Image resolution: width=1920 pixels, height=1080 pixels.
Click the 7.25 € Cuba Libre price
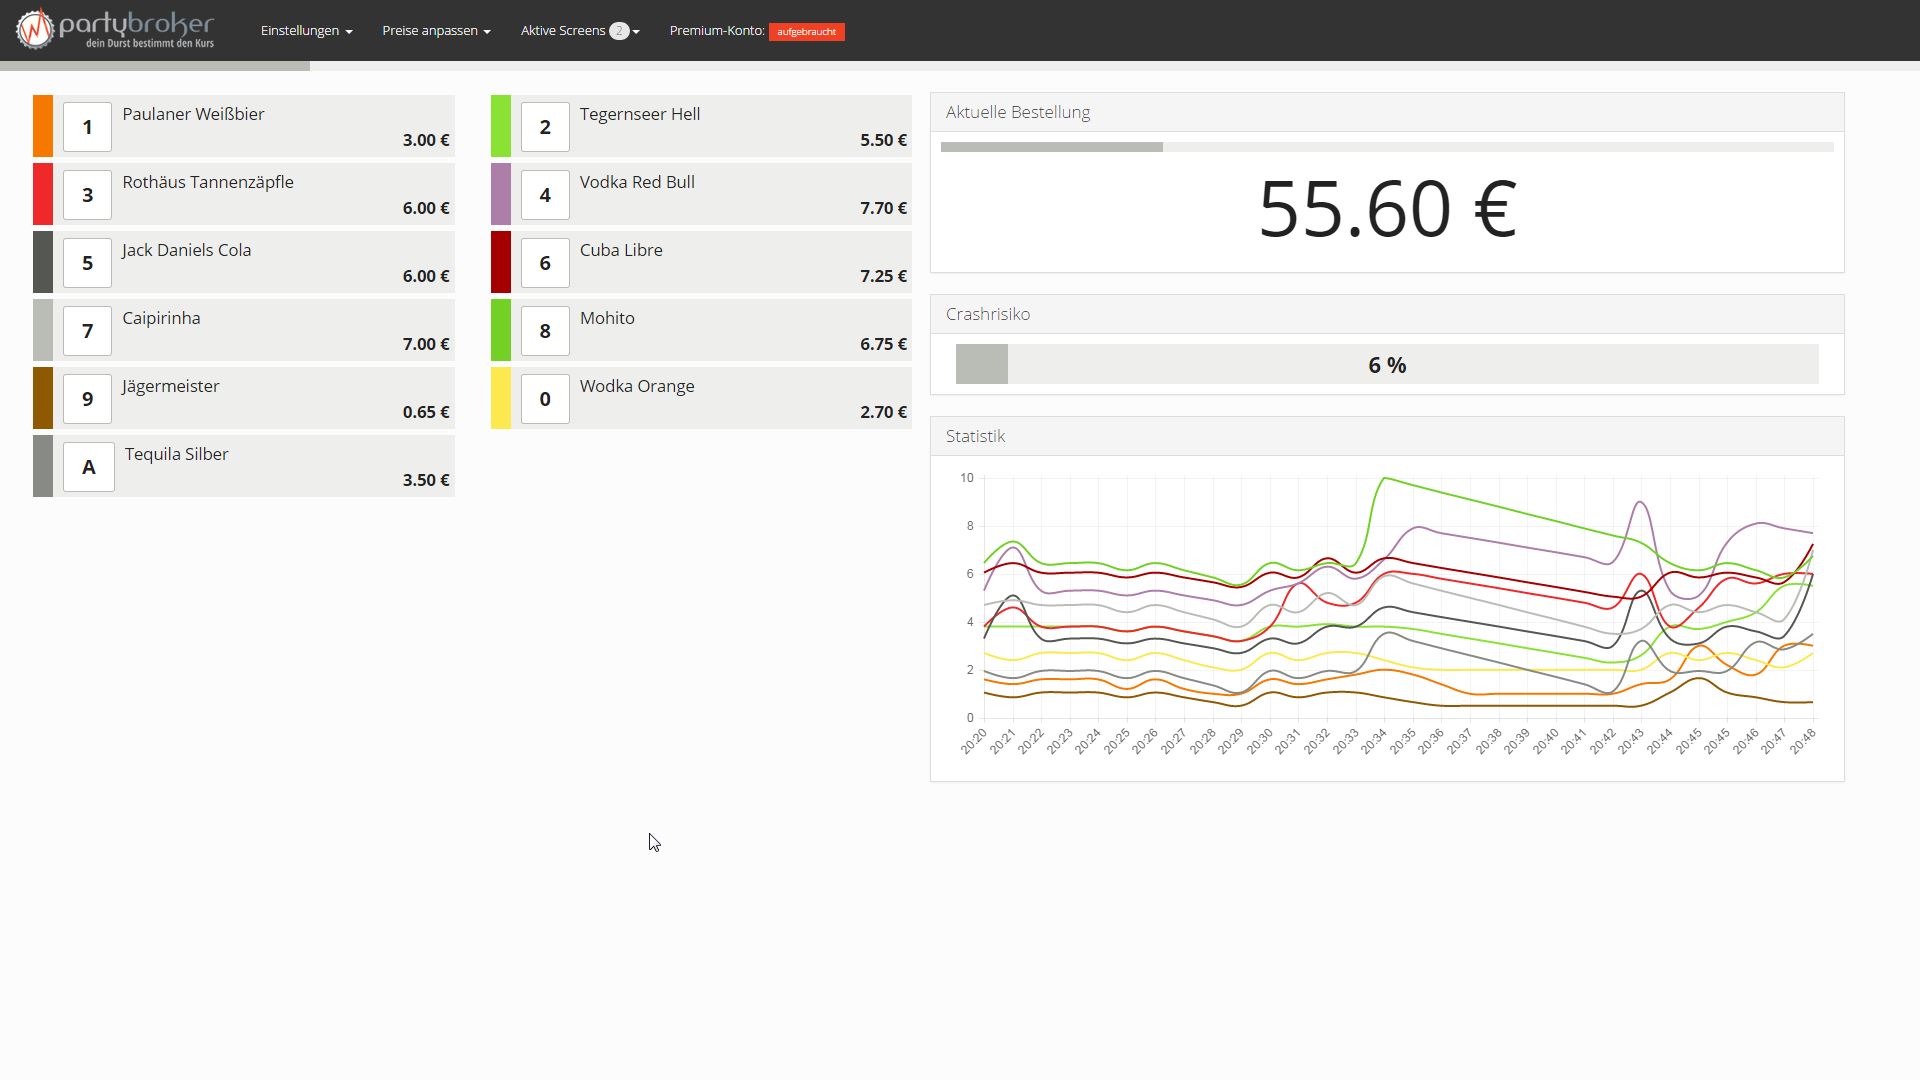pos(883,276)
